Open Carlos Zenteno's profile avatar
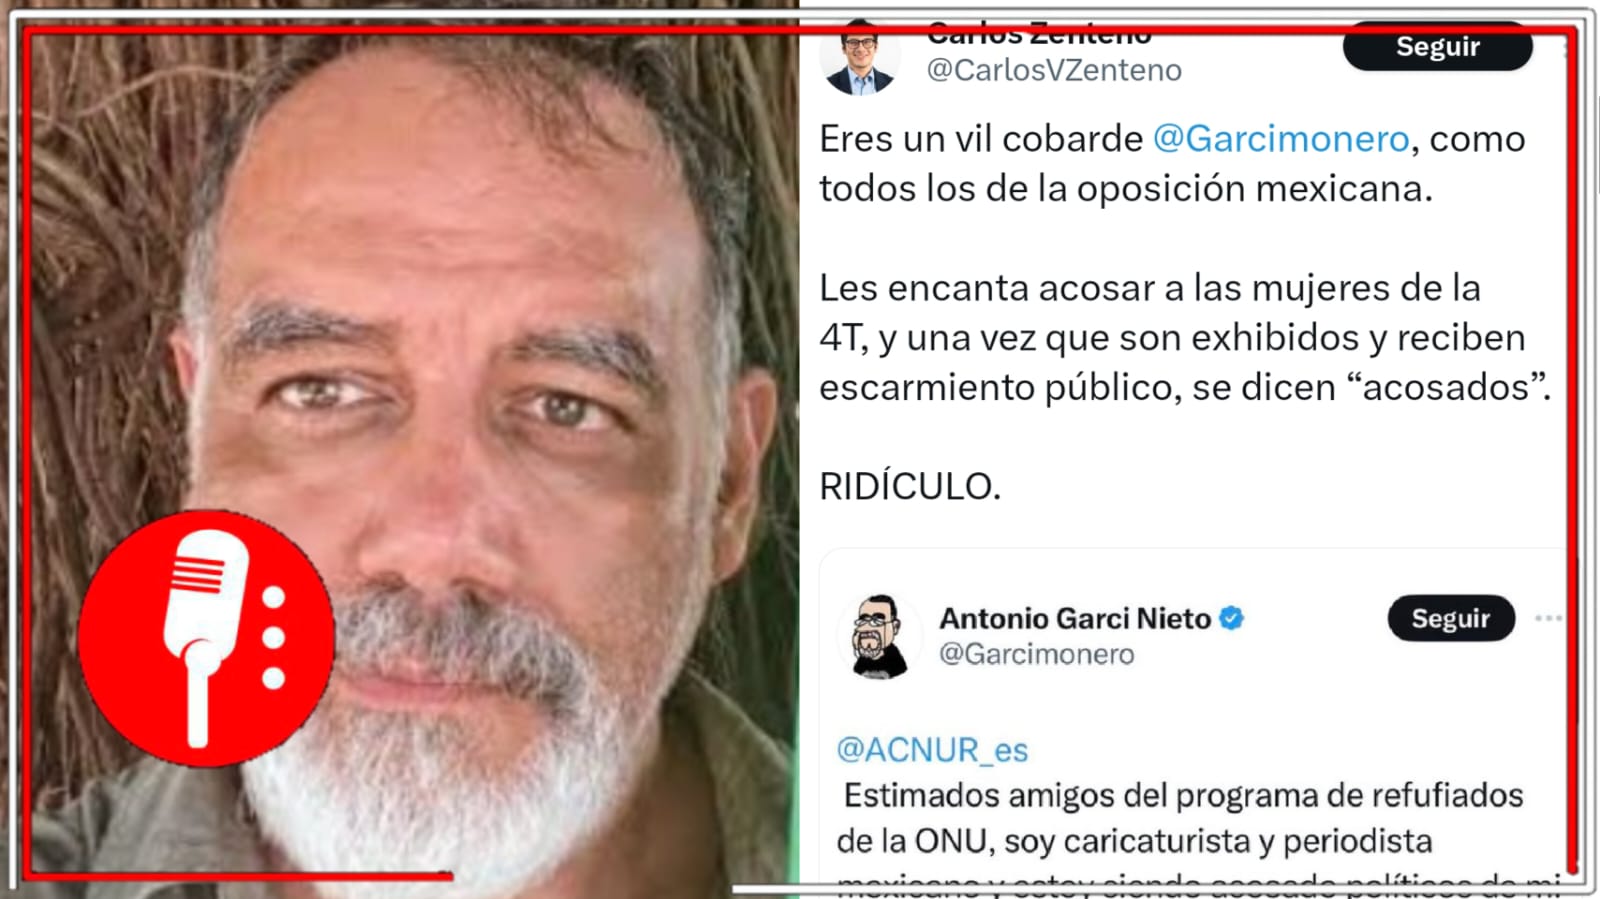Viewport: 1600px width, 899px height. (x=859, y=58)
